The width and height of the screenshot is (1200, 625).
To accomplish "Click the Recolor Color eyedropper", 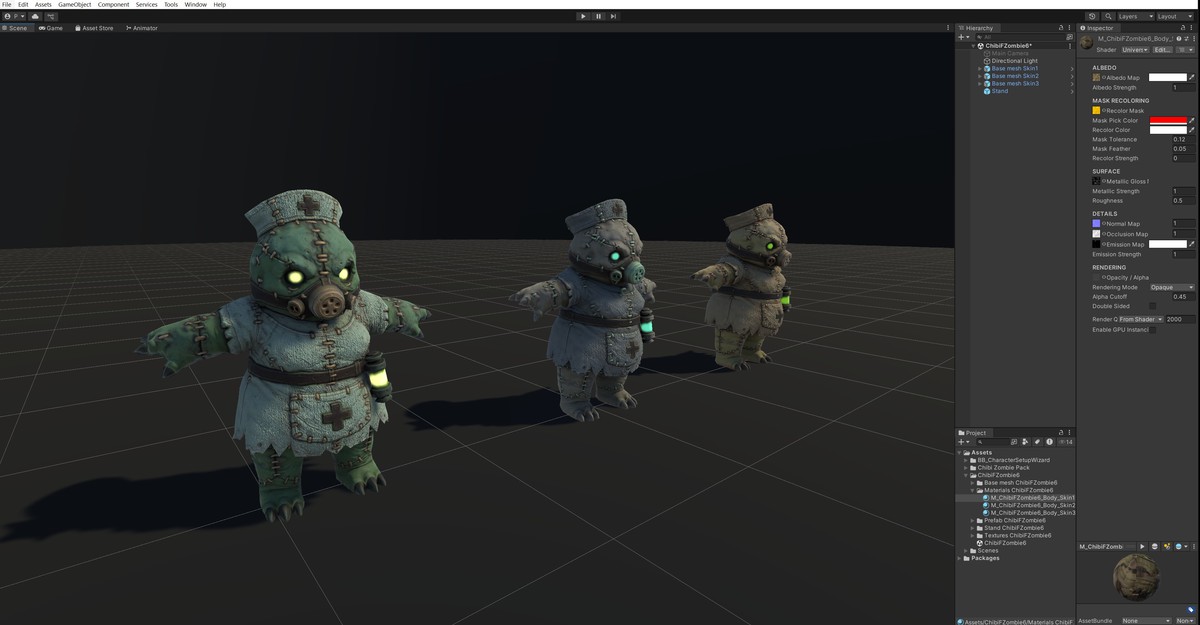I will [1191, 130].
